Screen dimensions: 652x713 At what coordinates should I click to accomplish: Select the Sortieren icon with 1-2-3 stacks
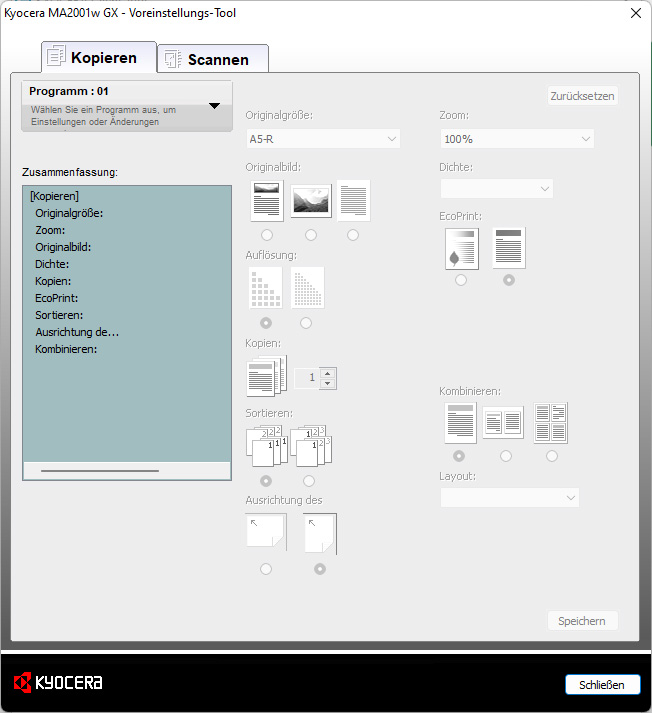(311, 446)
